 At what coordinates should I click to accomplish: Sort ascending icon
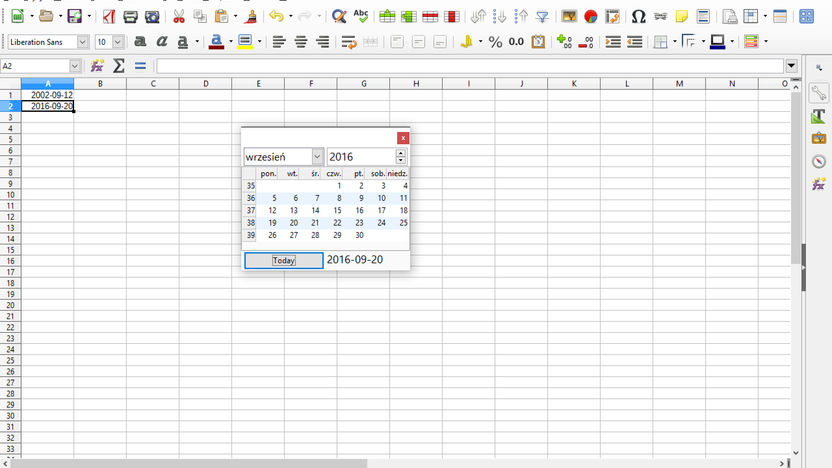[x=499, y=16]
